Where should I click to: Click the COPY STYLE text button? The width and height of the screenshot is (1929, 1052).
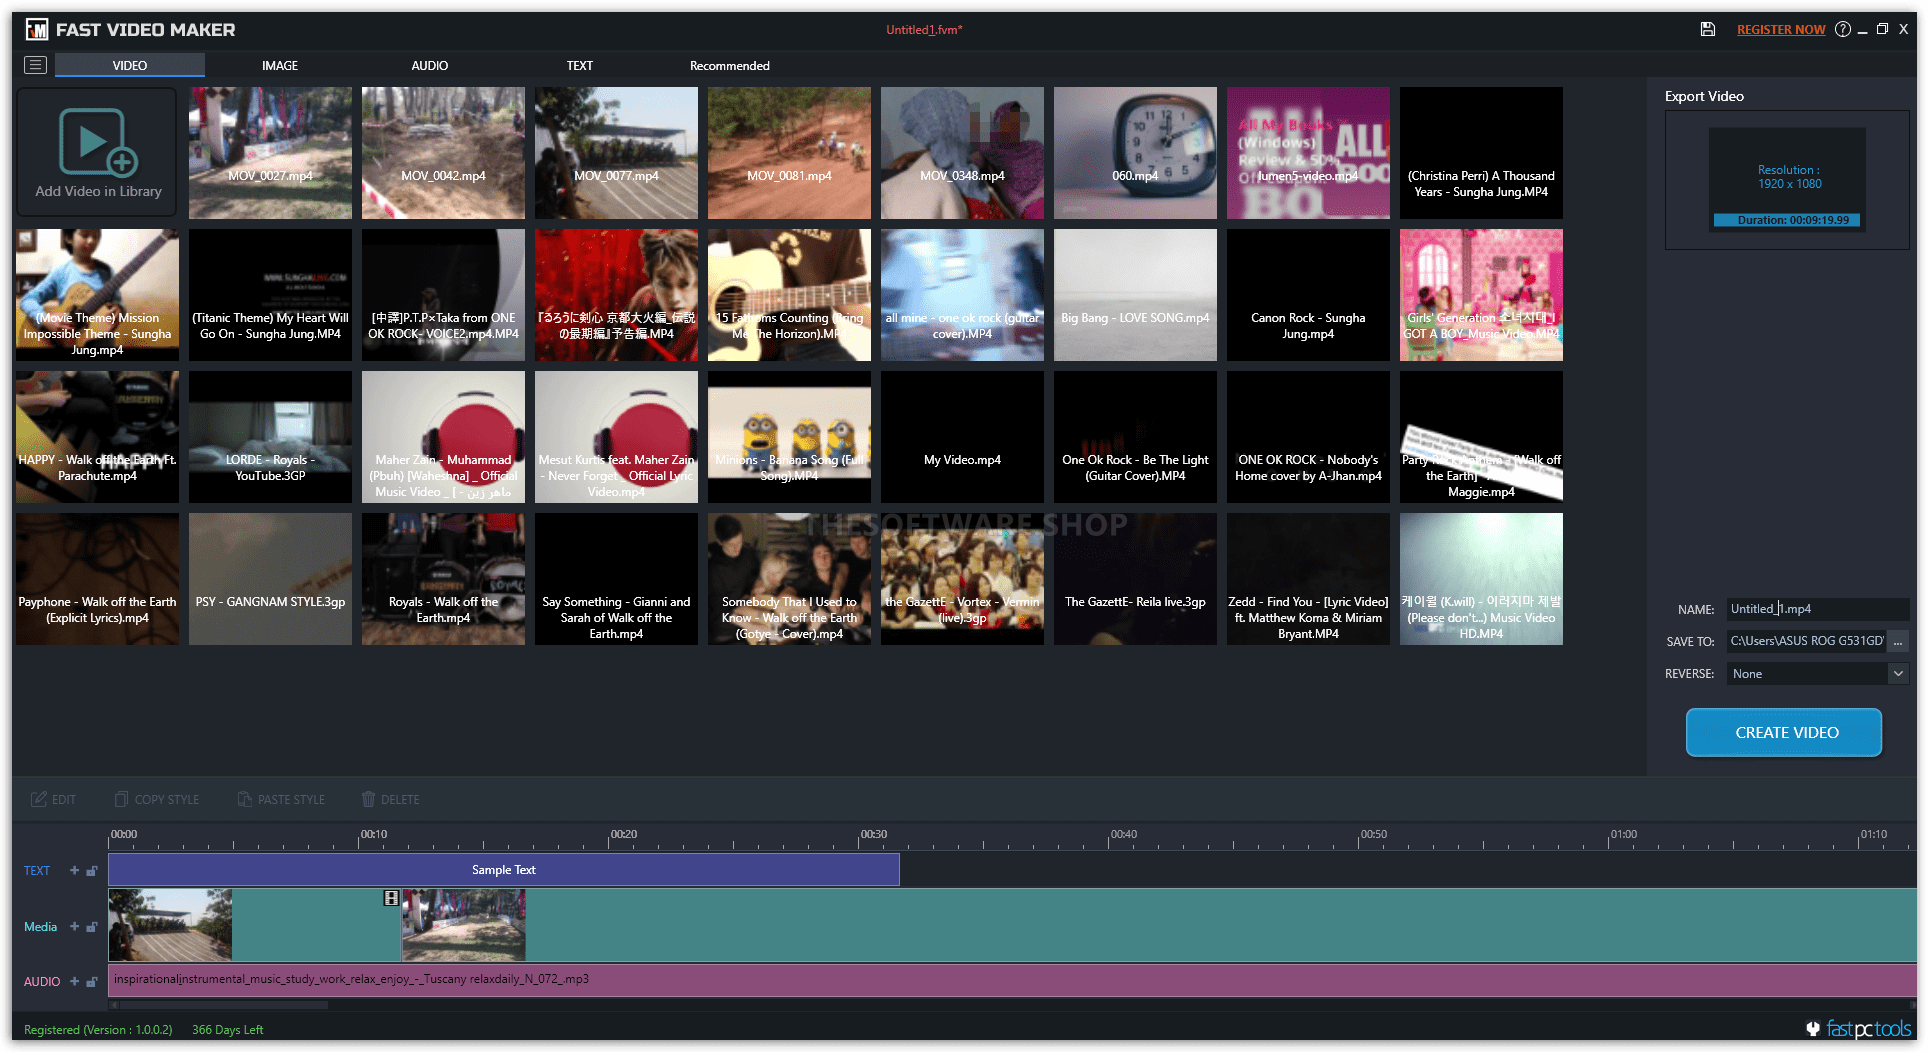click(167, 799)
